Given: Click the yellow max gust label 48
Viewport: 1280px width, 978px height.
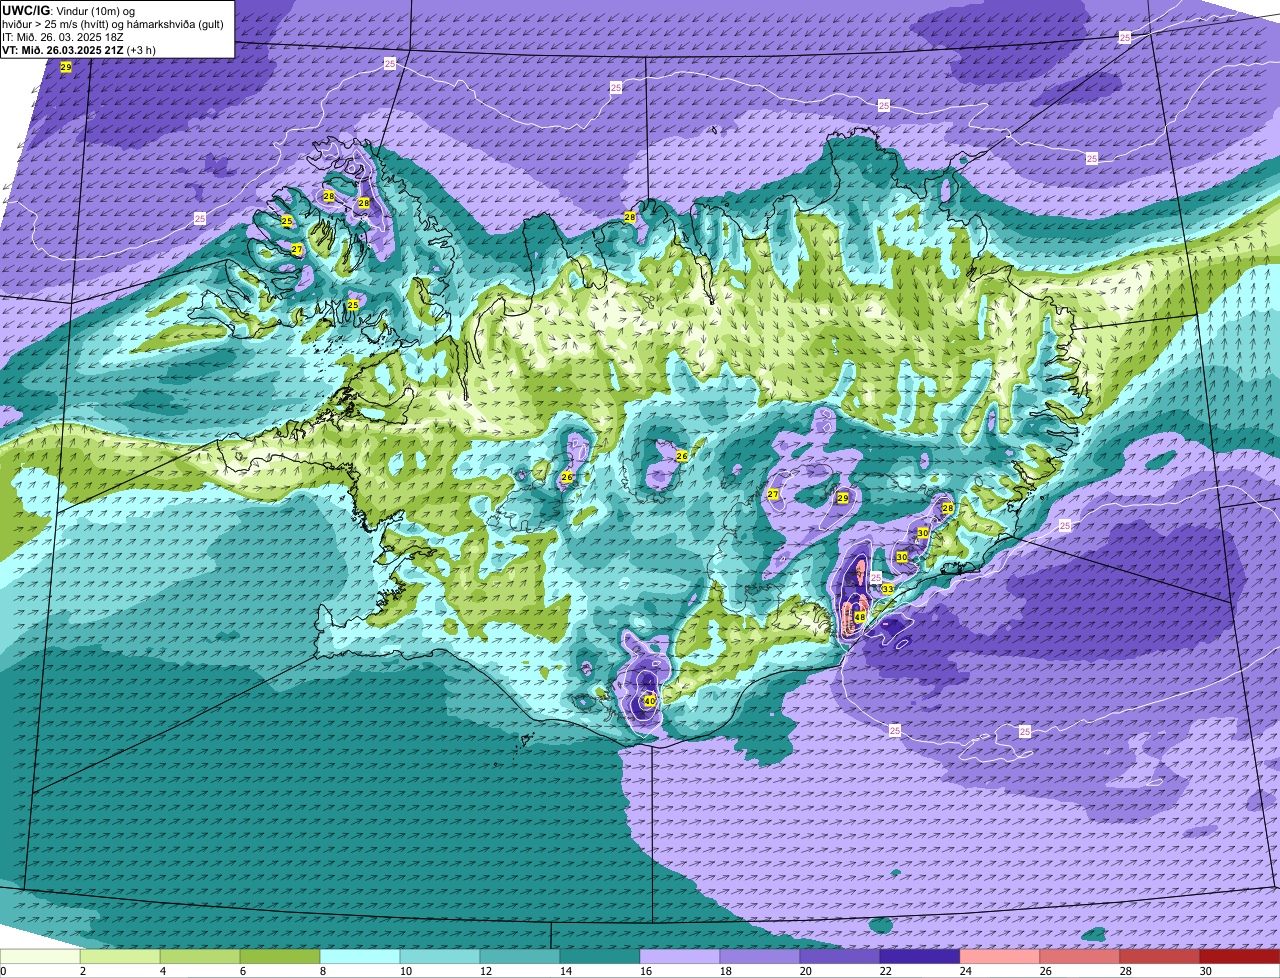Looking at the screenshot, I should pyautogui.click(x=860, y=617).
